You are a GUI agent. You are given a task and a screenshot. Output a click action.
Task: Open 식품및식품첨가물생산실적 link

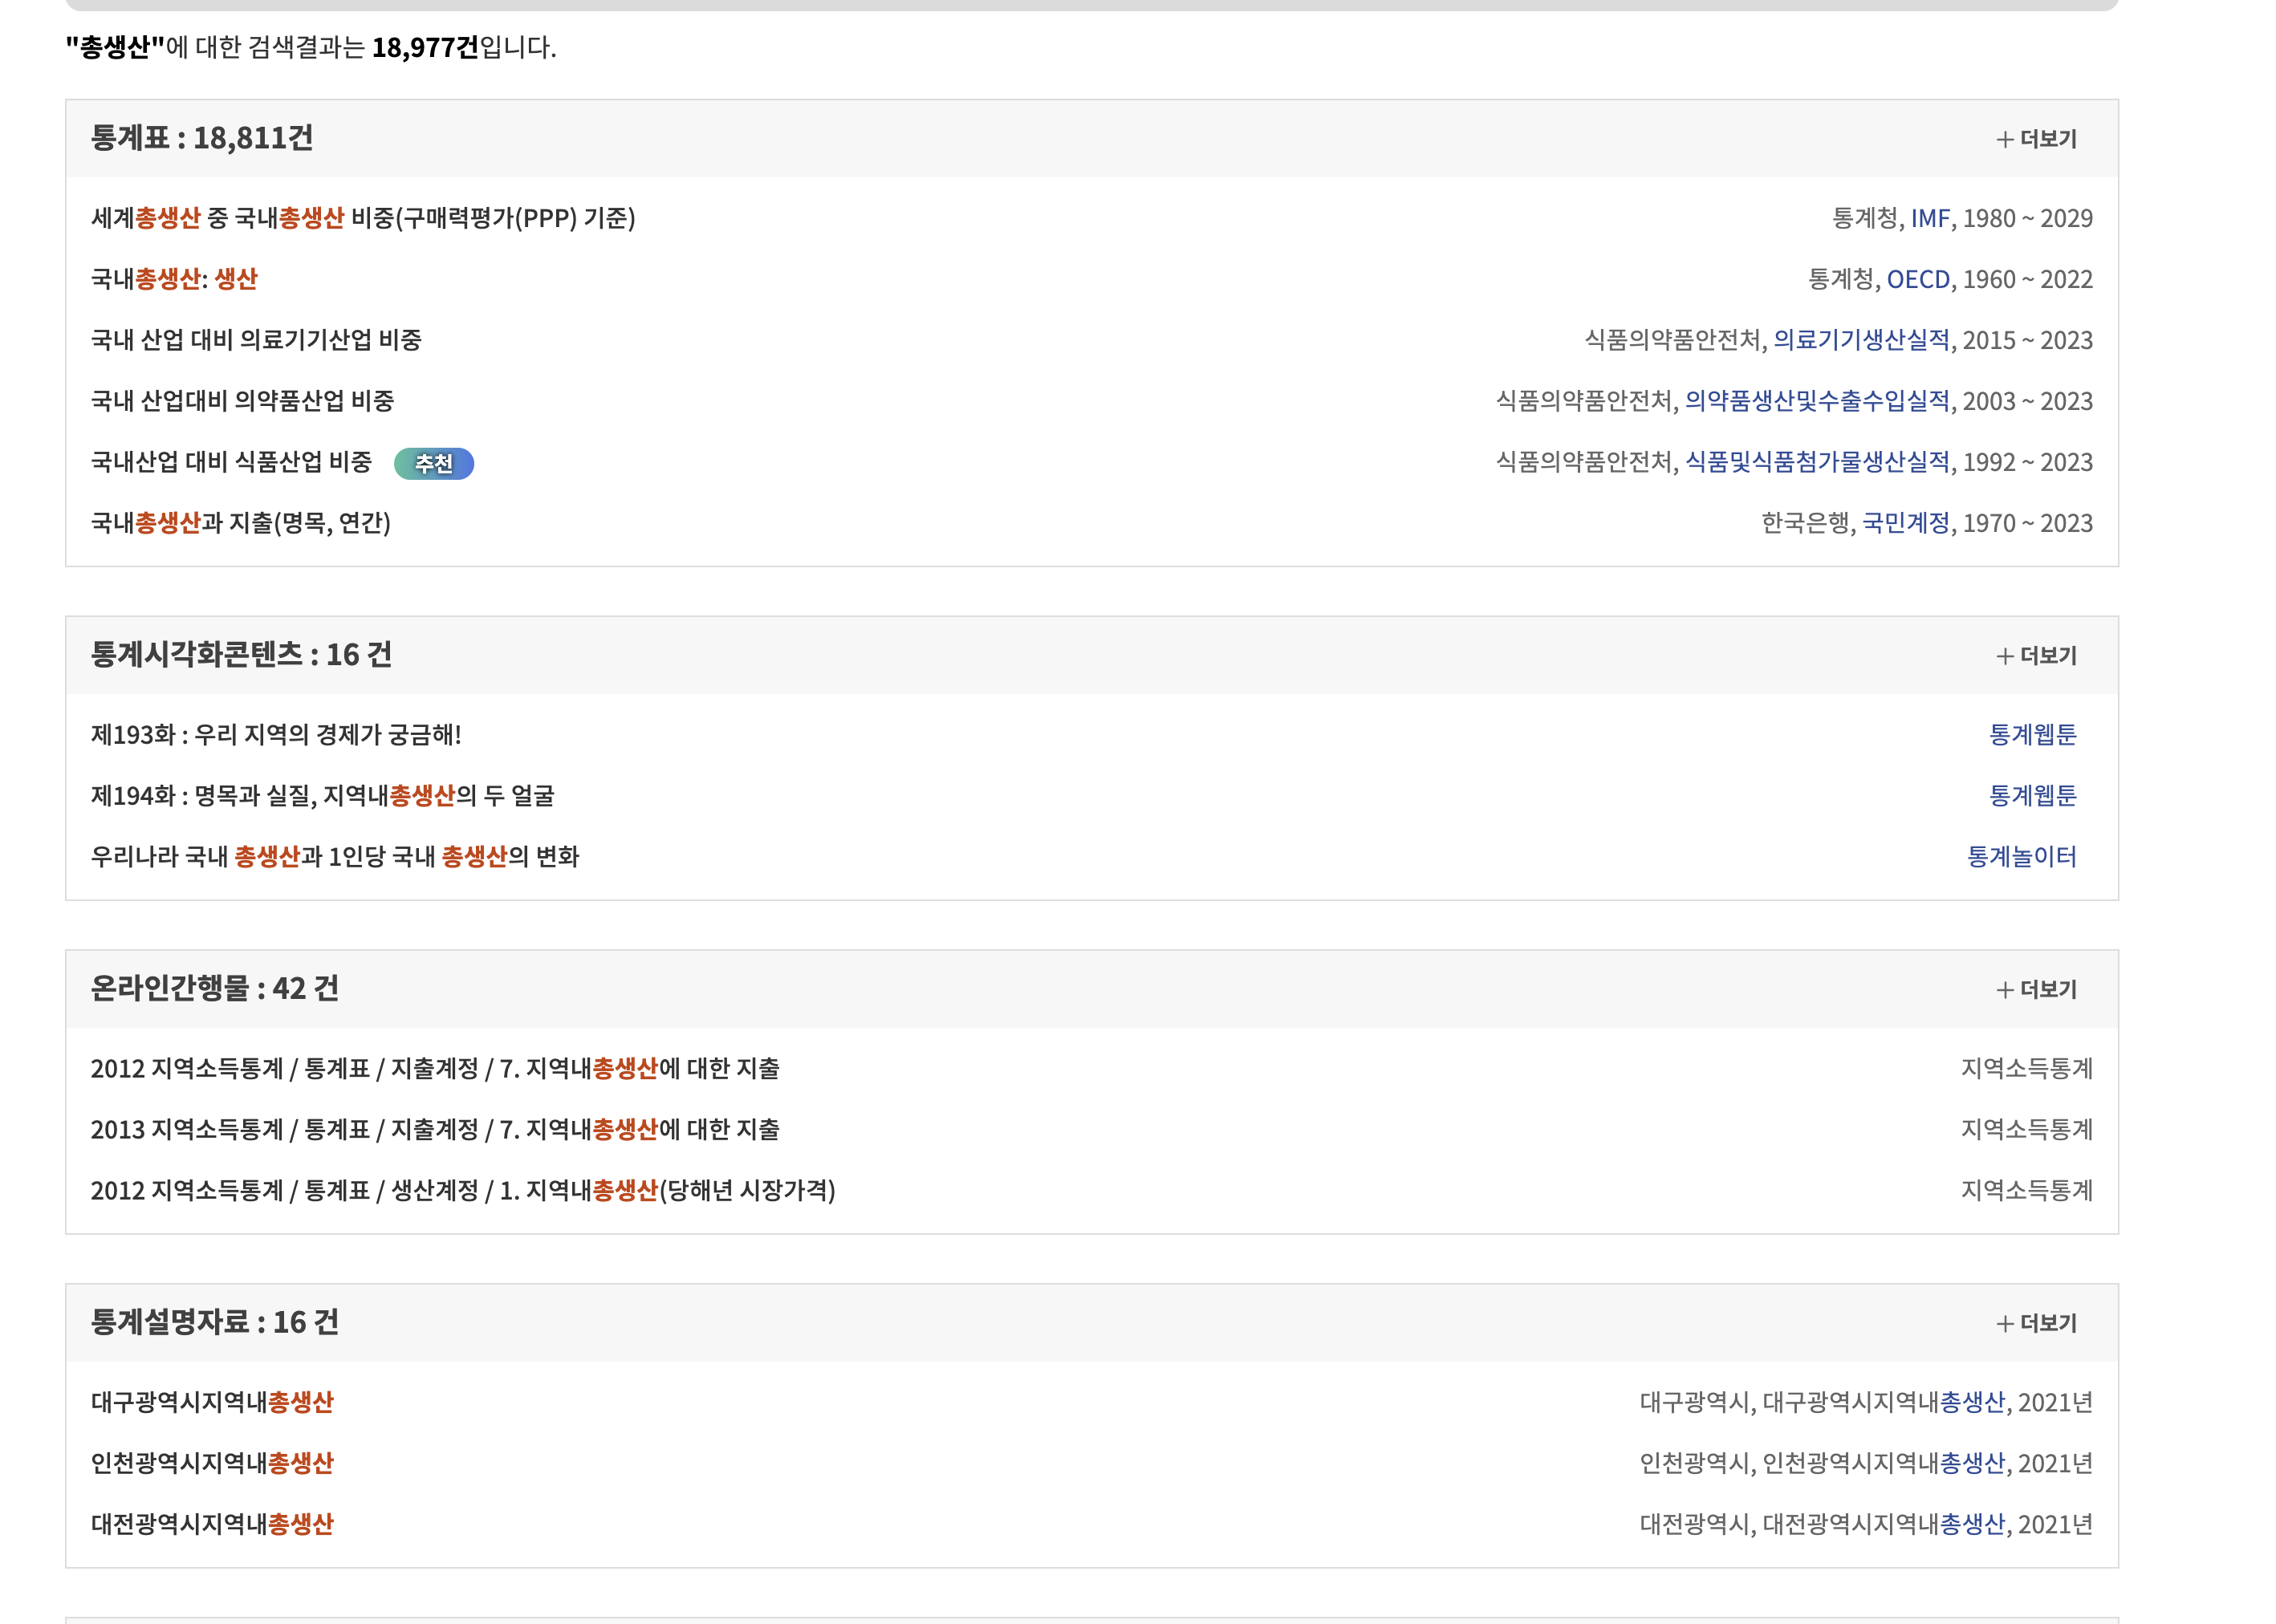(1816, 462)
